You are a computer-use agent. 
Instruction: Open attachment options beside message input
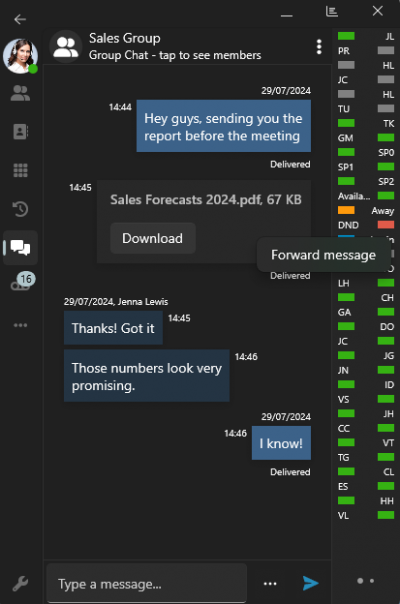270,584
